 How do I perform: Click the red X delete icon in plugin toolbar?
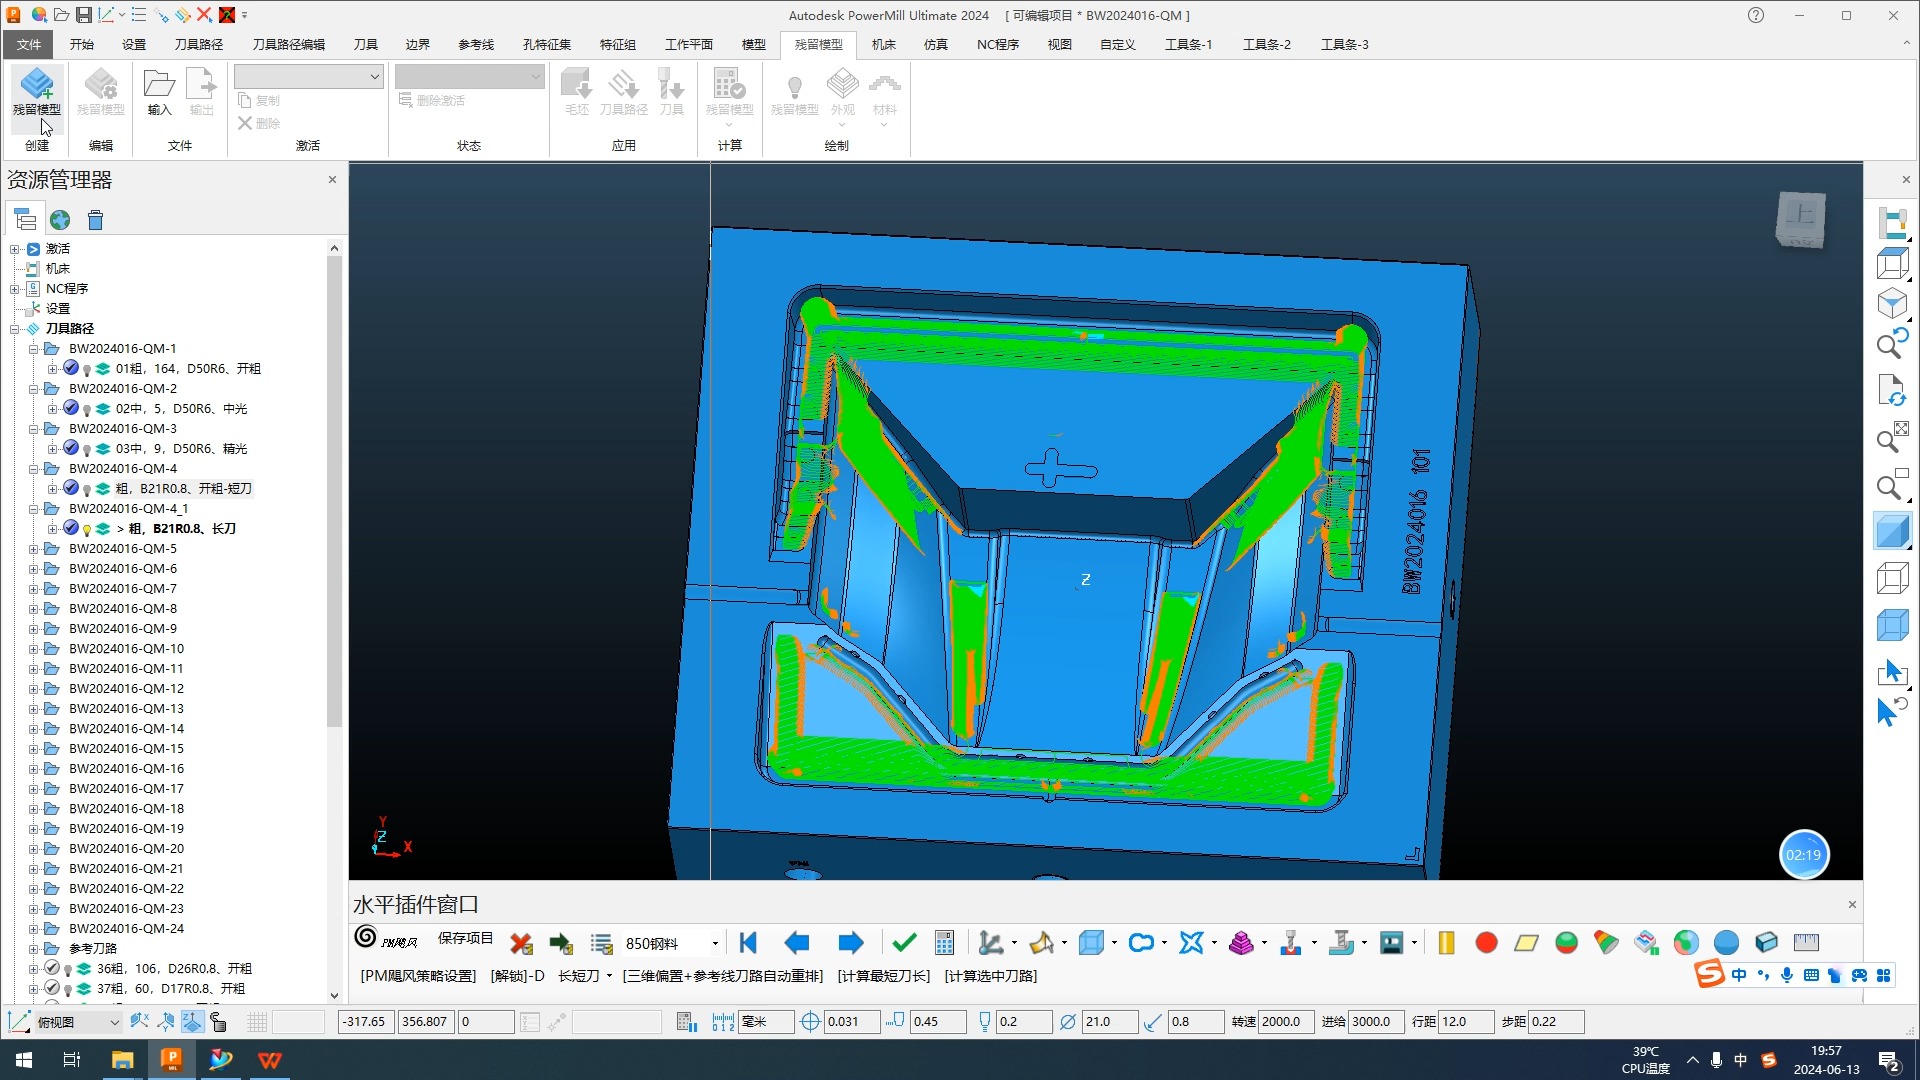coord(521,943)
